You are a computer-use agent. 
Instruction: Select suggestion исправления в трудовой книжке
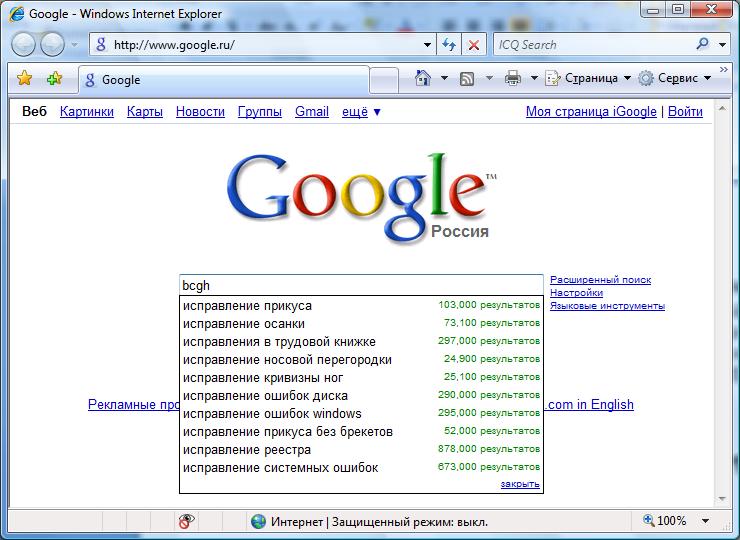(362, 341)
